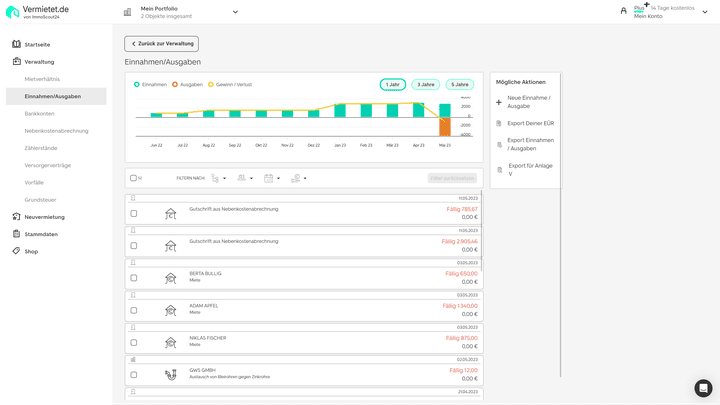Click the Shop tag icon in sidebar
The height and width of the screenshot is (405, 720).
(x=16, y=251)
